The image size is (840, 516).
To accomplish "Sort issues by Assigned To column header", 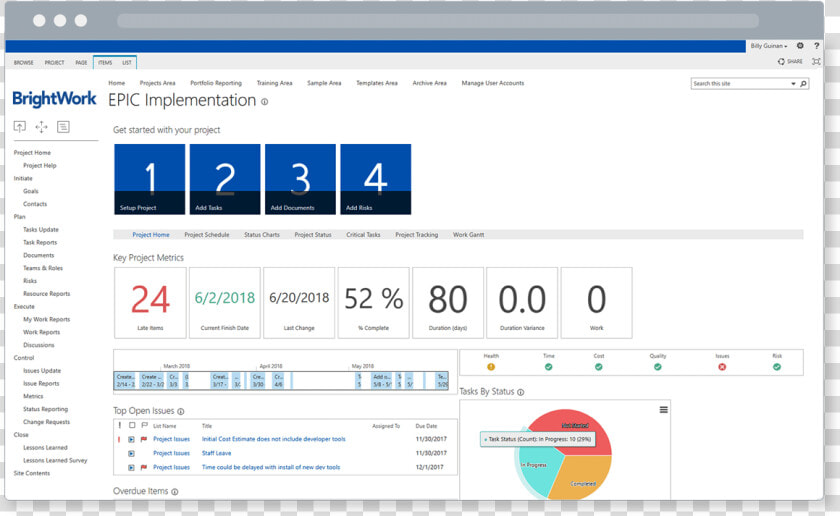I will [386, 426].
